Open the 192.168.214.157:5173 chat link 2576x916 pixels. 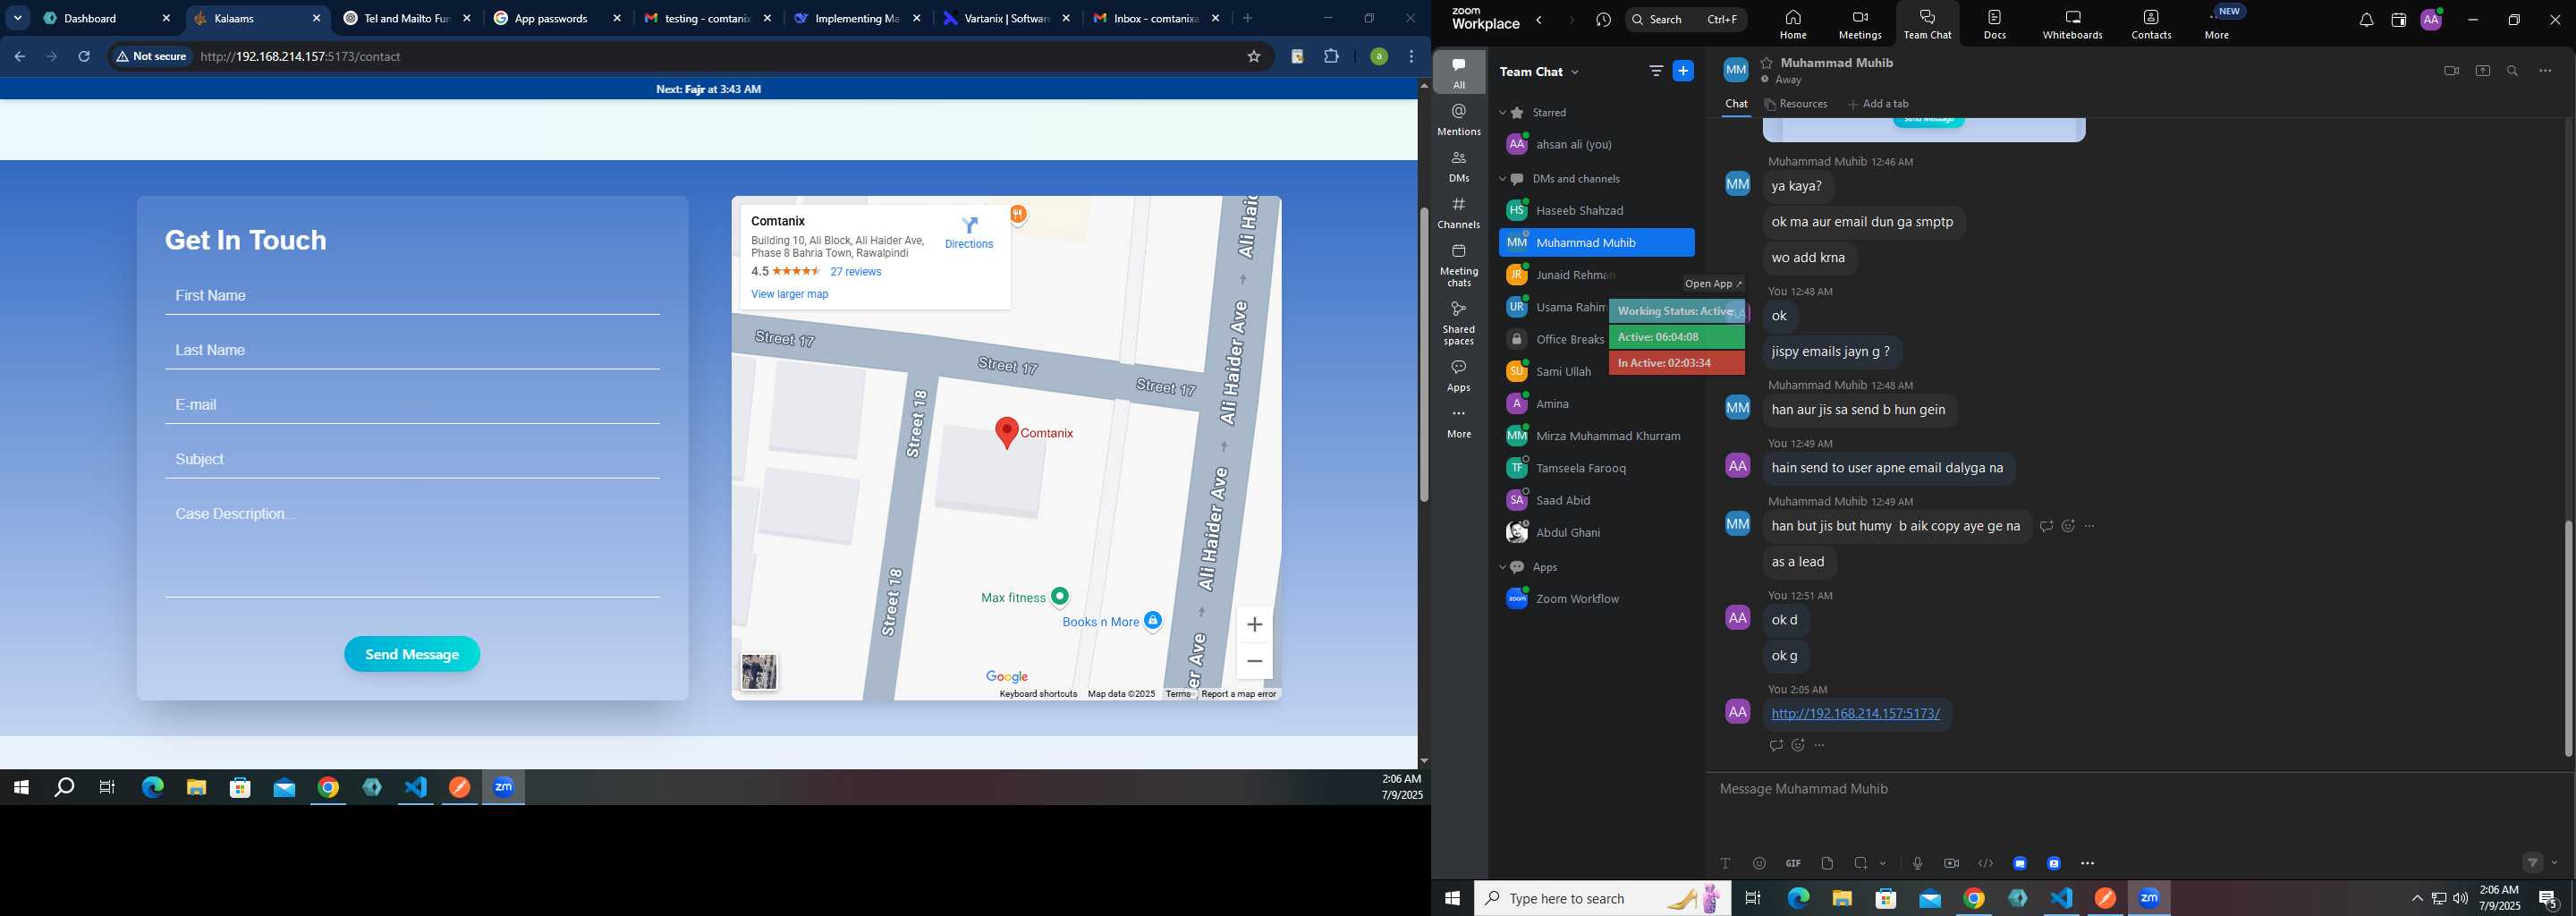[1855, 714]
